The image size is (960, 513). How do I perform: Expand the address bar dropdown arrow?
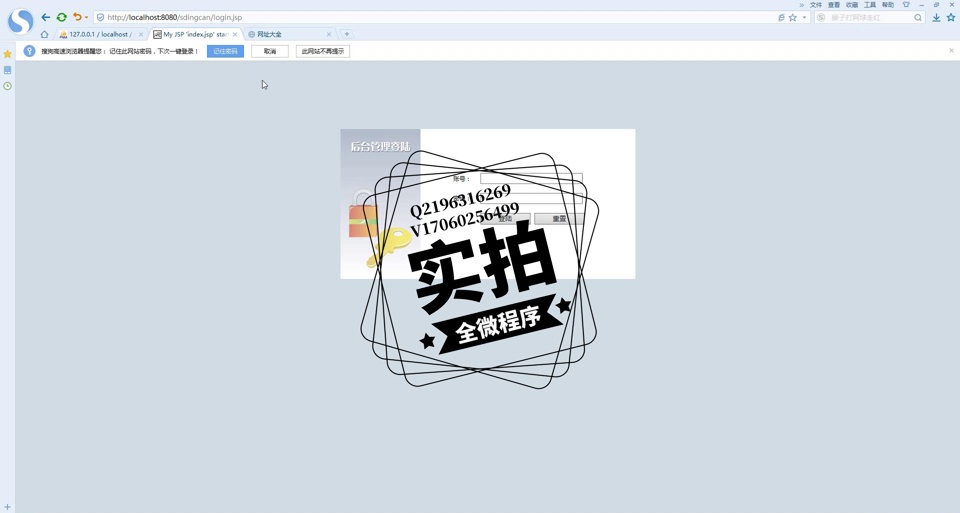click(x=804, y=18)
